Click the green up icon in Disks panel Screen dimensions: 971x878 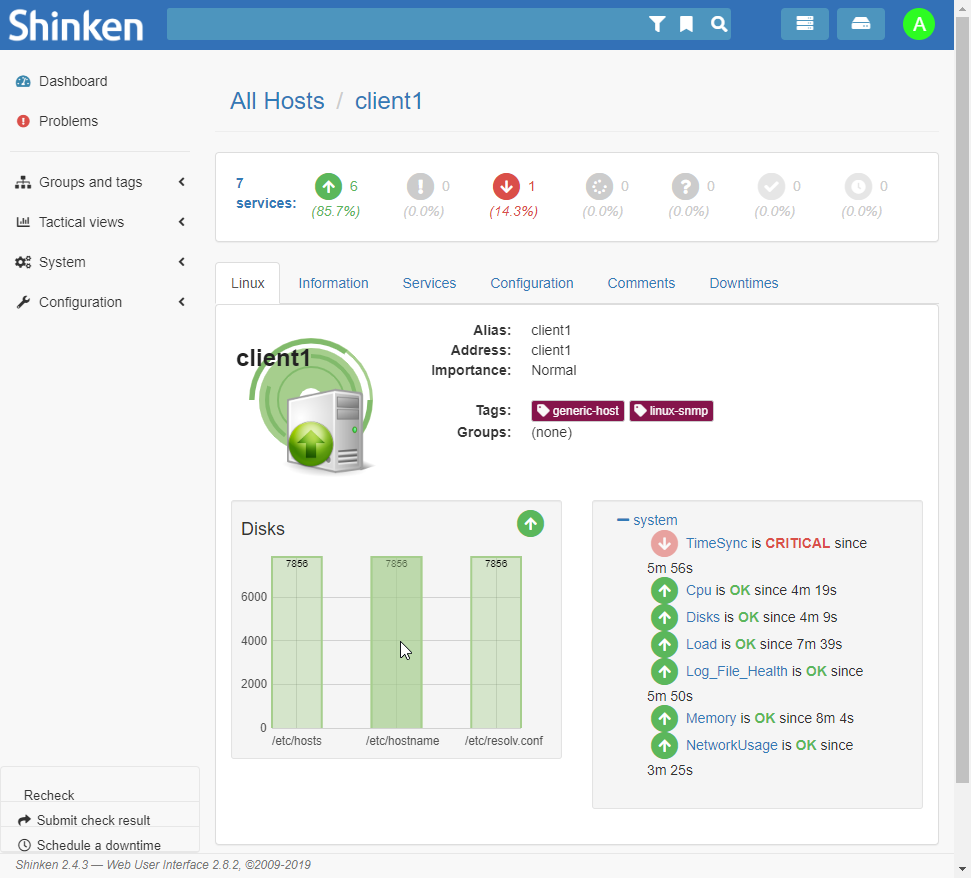[x=531, y=524]
